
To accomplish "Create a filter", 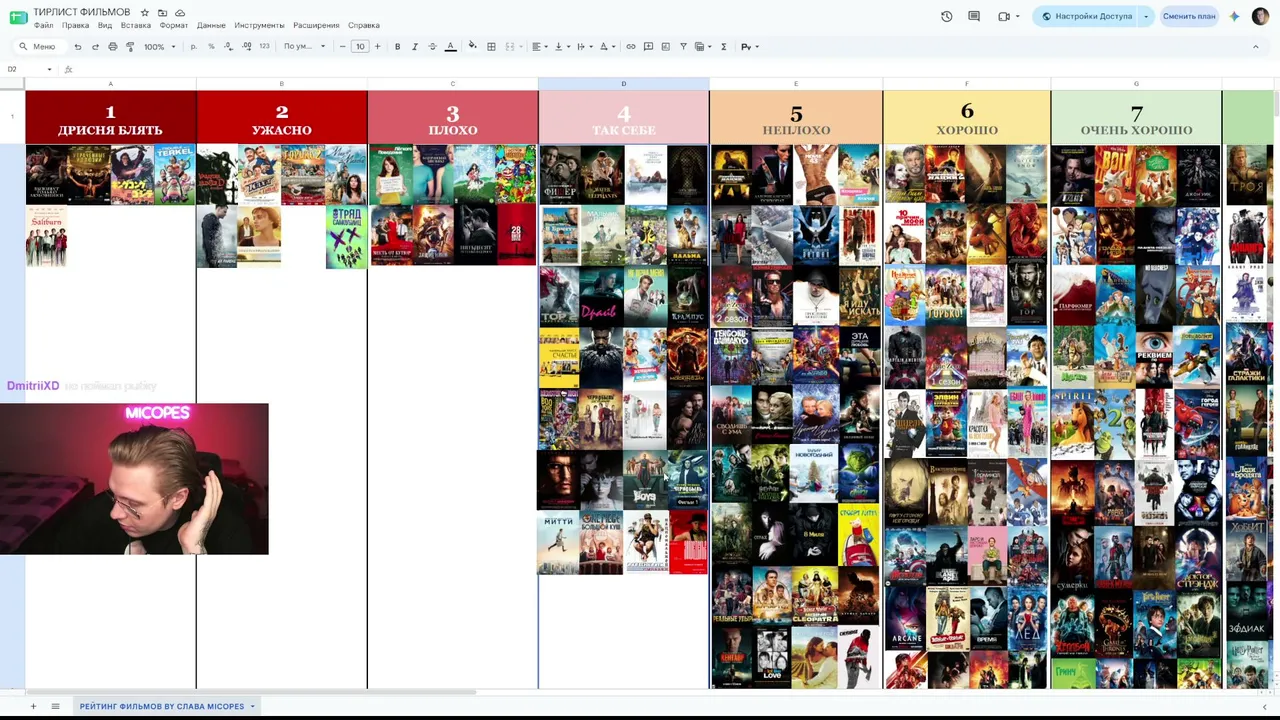I will click(x=683, y=47).
